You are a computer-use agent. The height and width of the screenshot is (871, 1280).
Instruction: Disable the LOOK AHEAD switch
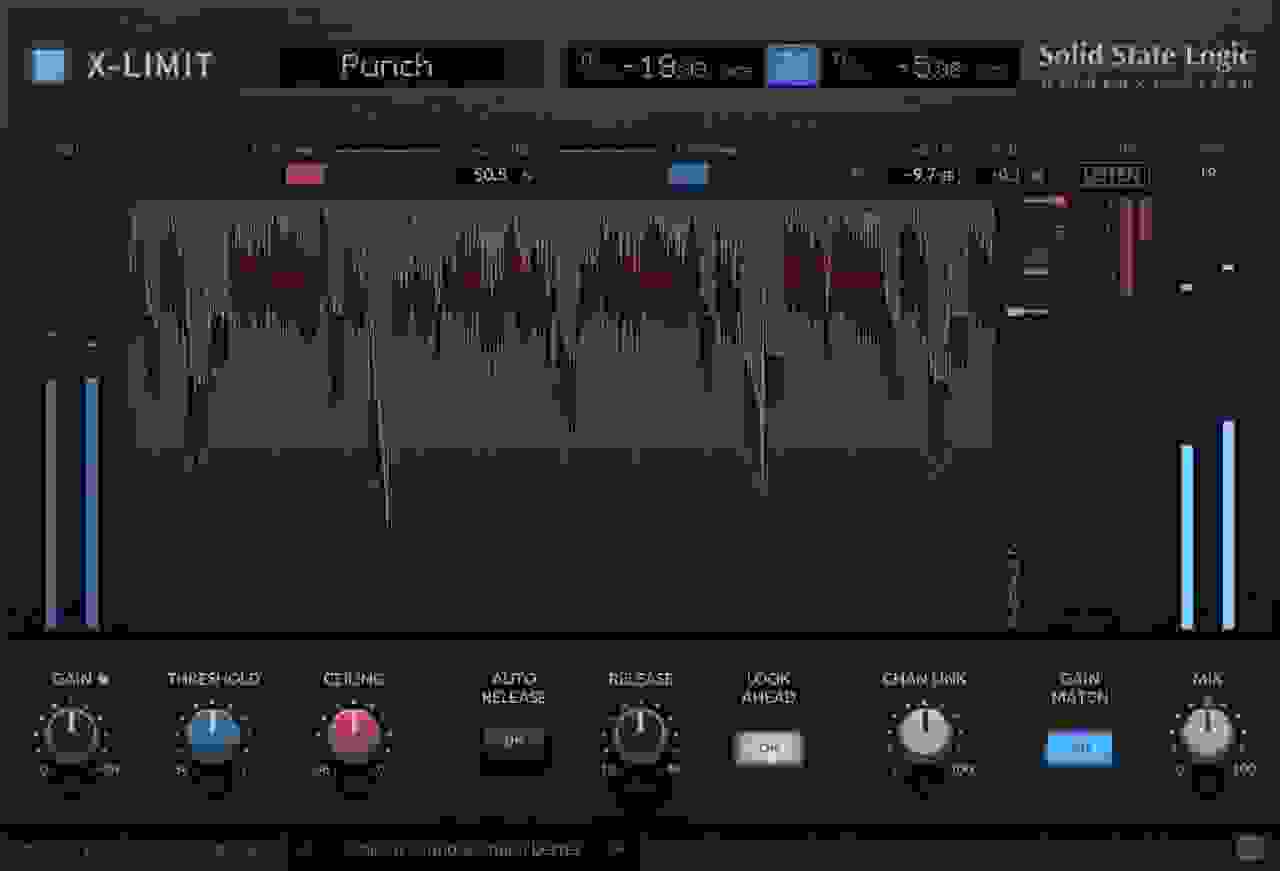(768, 747)
